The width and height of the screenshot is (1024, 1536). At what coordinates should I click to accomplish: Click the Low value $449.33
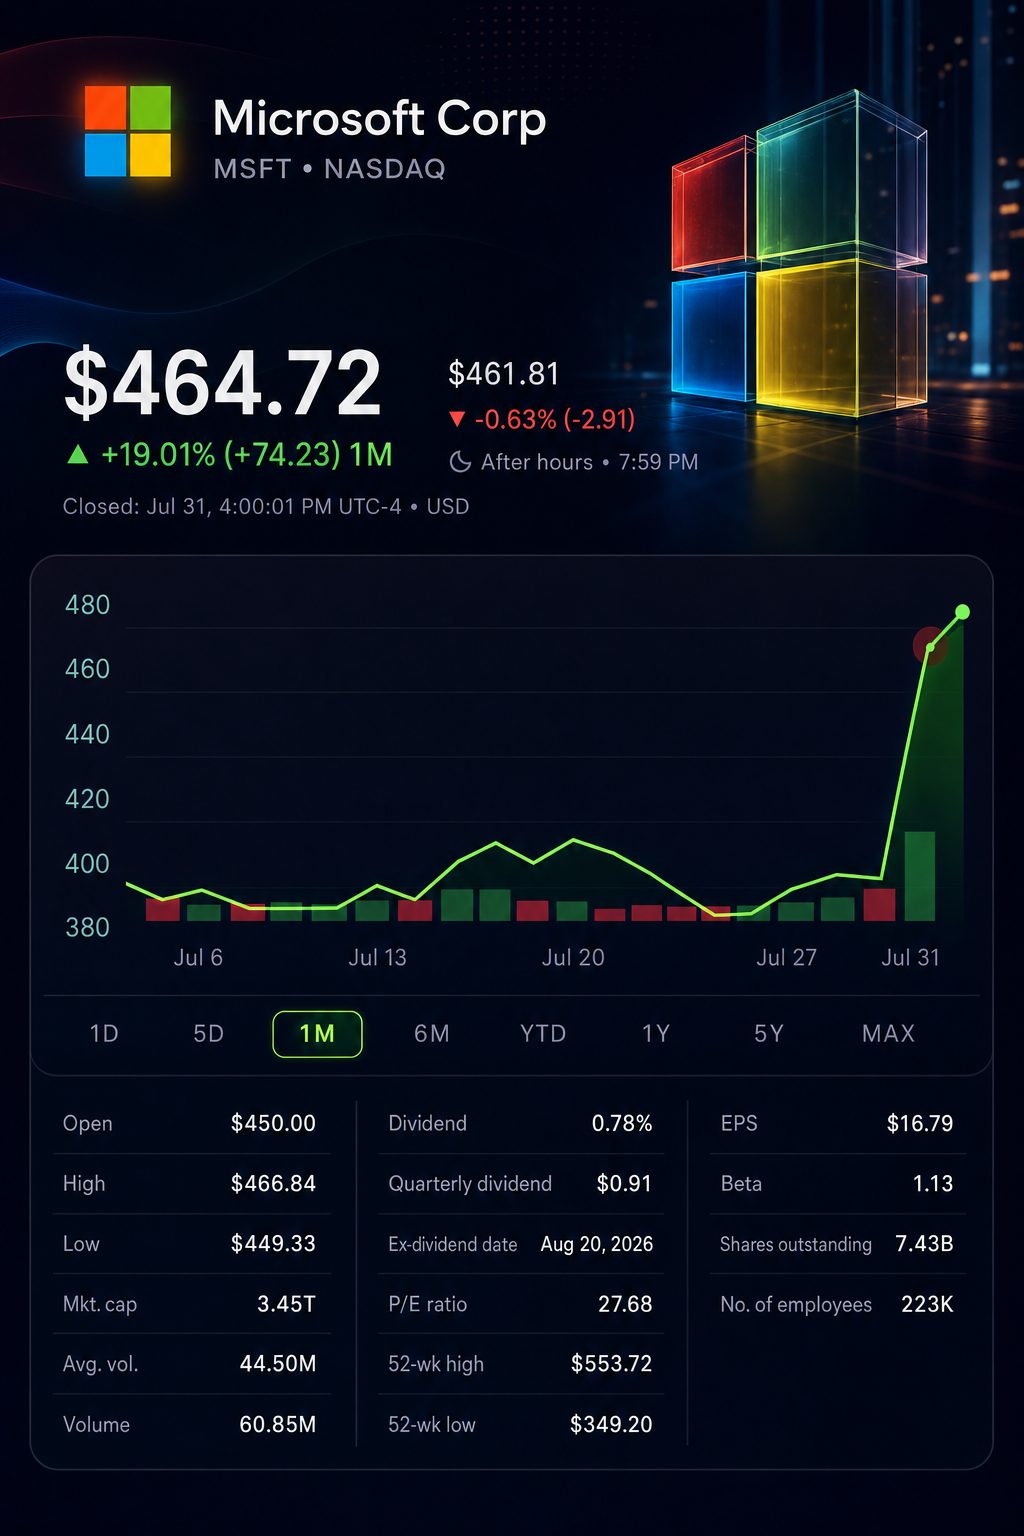coord(273,1243)
